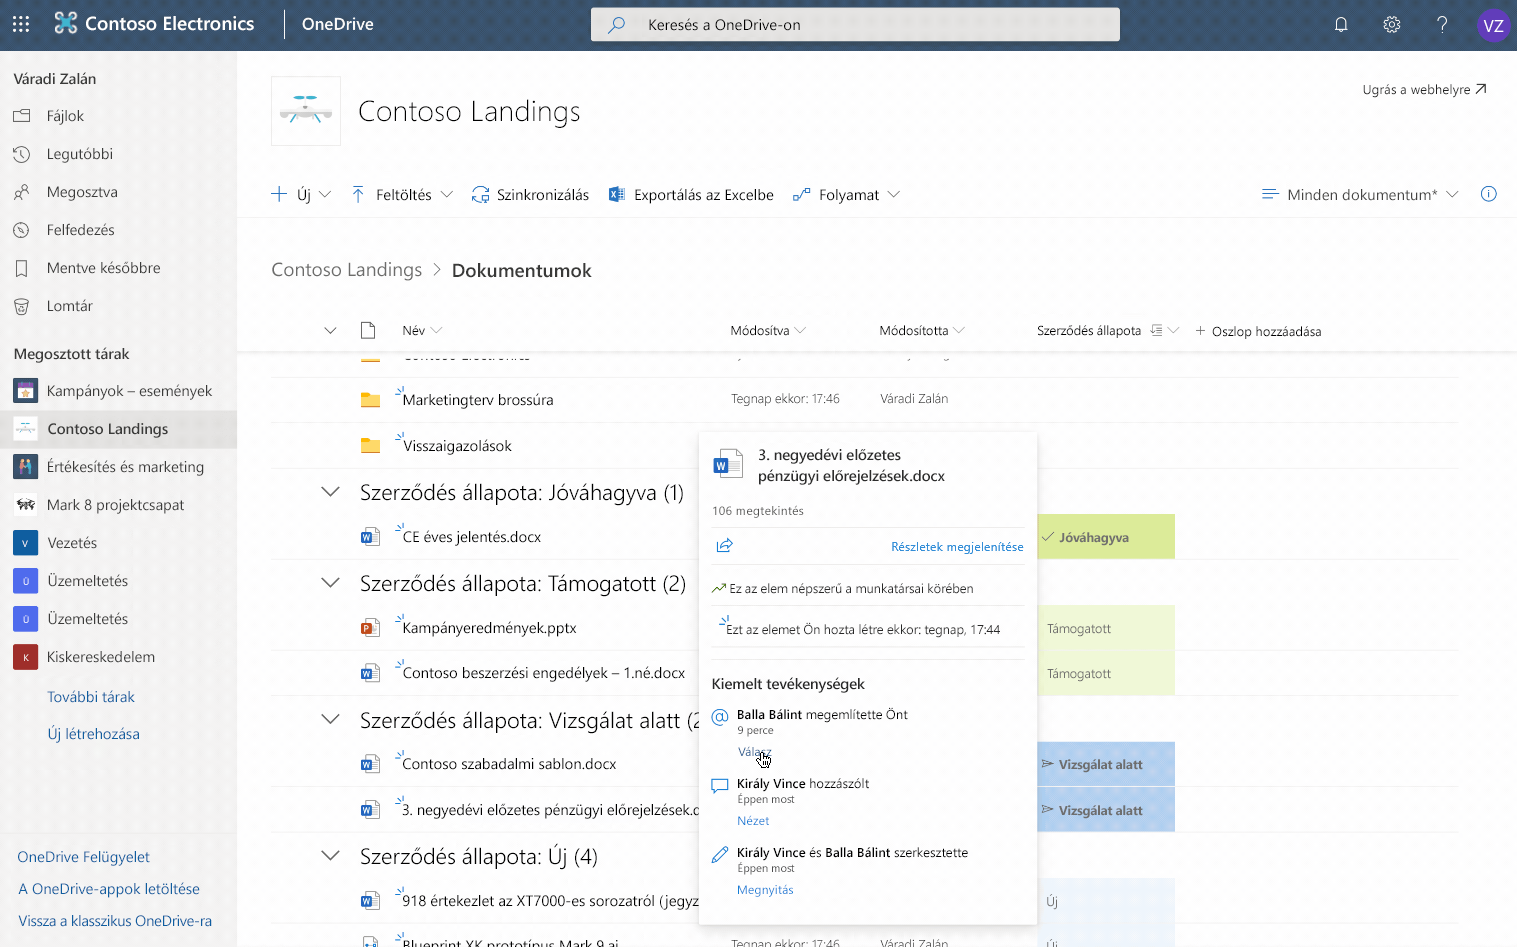Collapse the Támogatott group
Image resolution: width=1517 pixels, height=947 pixels.
(330, 583)
